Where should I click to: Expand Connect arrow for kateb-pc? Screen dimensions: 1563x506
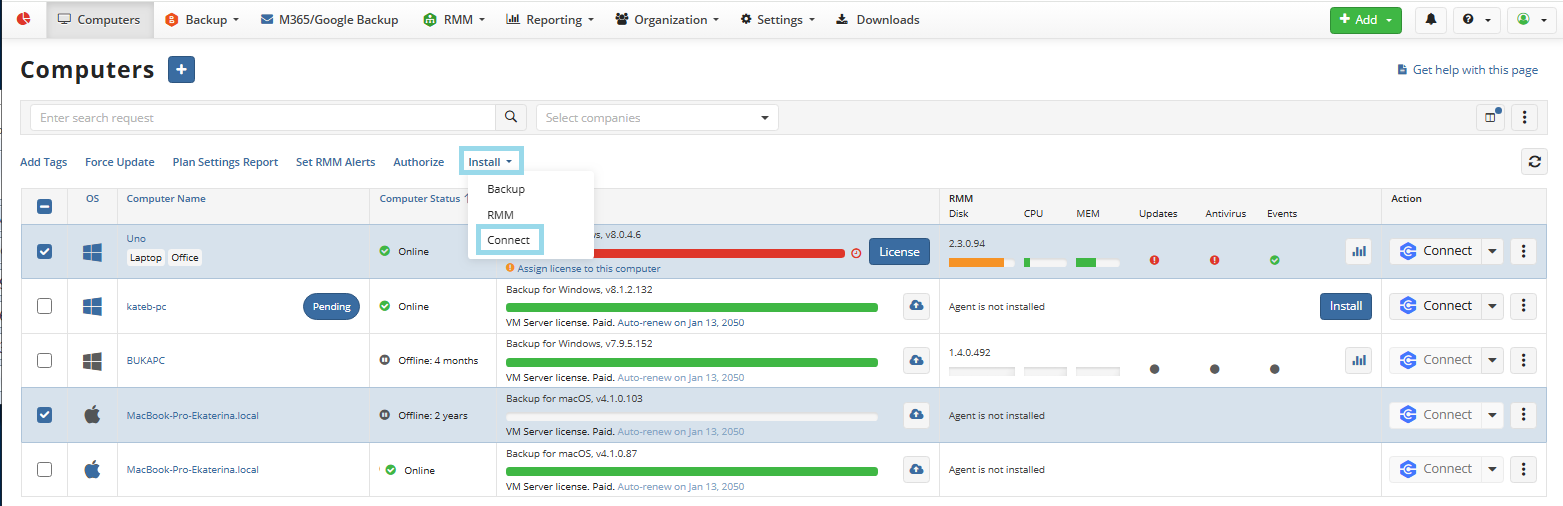pyautogui.click(x=1492, y=306)
